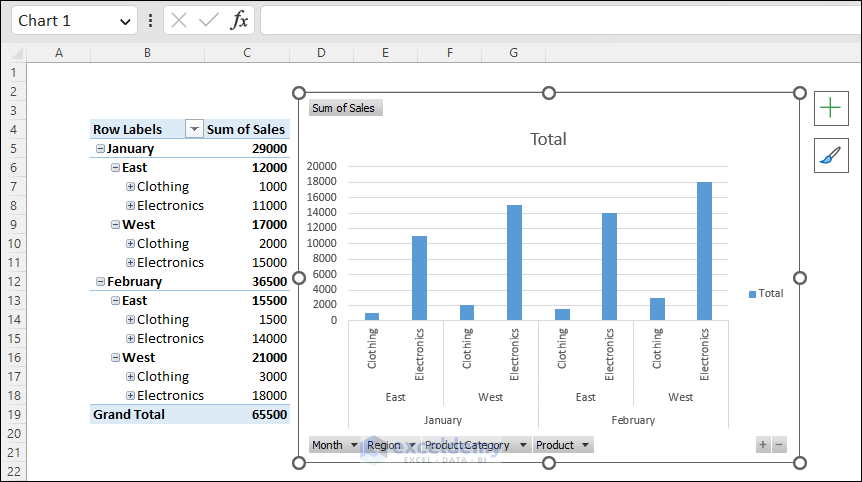Expand Clothing in row 17

click(x=130, y=376)
